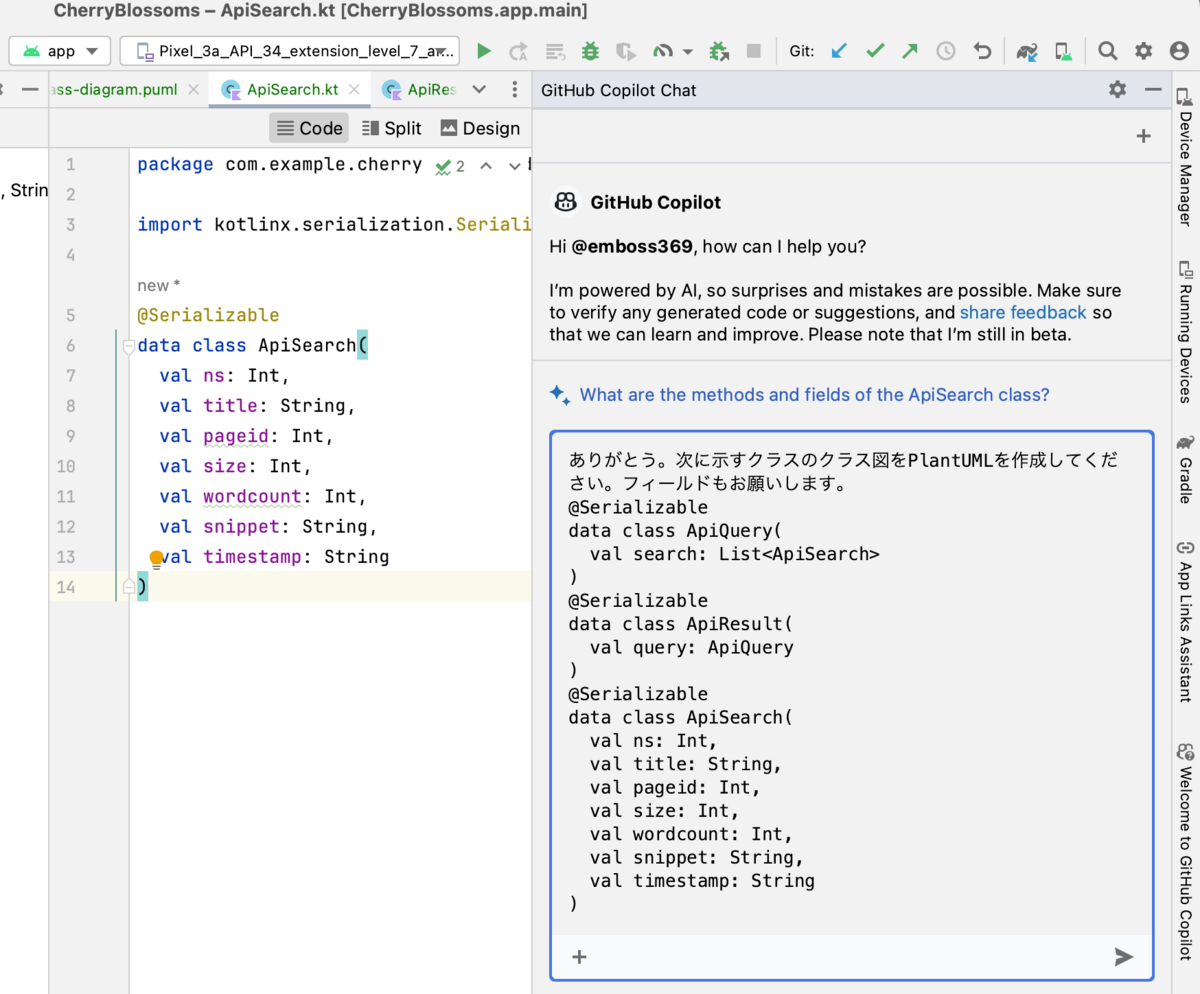Viewport: 1200px width, 994px height.
Task: Sync project with Gradle files icon
Action: (x=1027, y=51)
